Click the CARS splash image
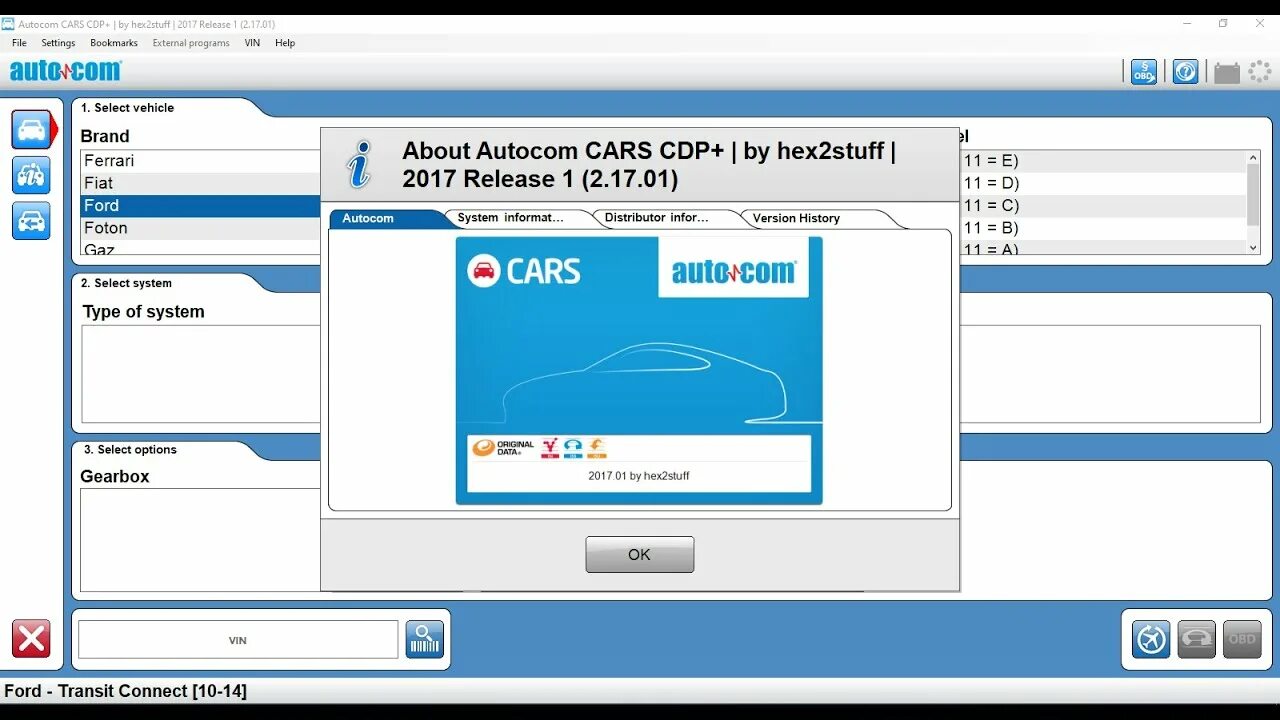This screenshot has width=1280, height=720. [639, 370]
